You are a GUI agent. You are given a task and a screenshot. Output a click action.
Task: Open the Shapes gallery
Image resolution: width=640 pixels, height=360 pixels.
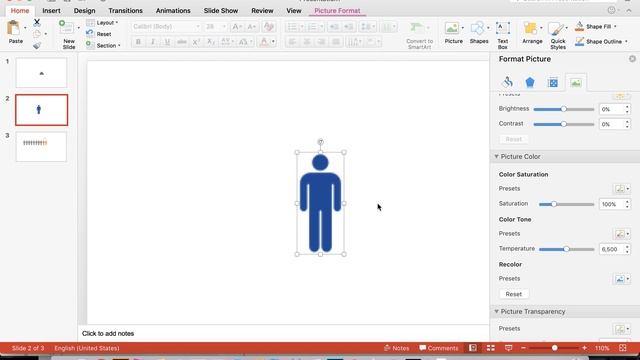pyautogui.click(x=478, y=28)
